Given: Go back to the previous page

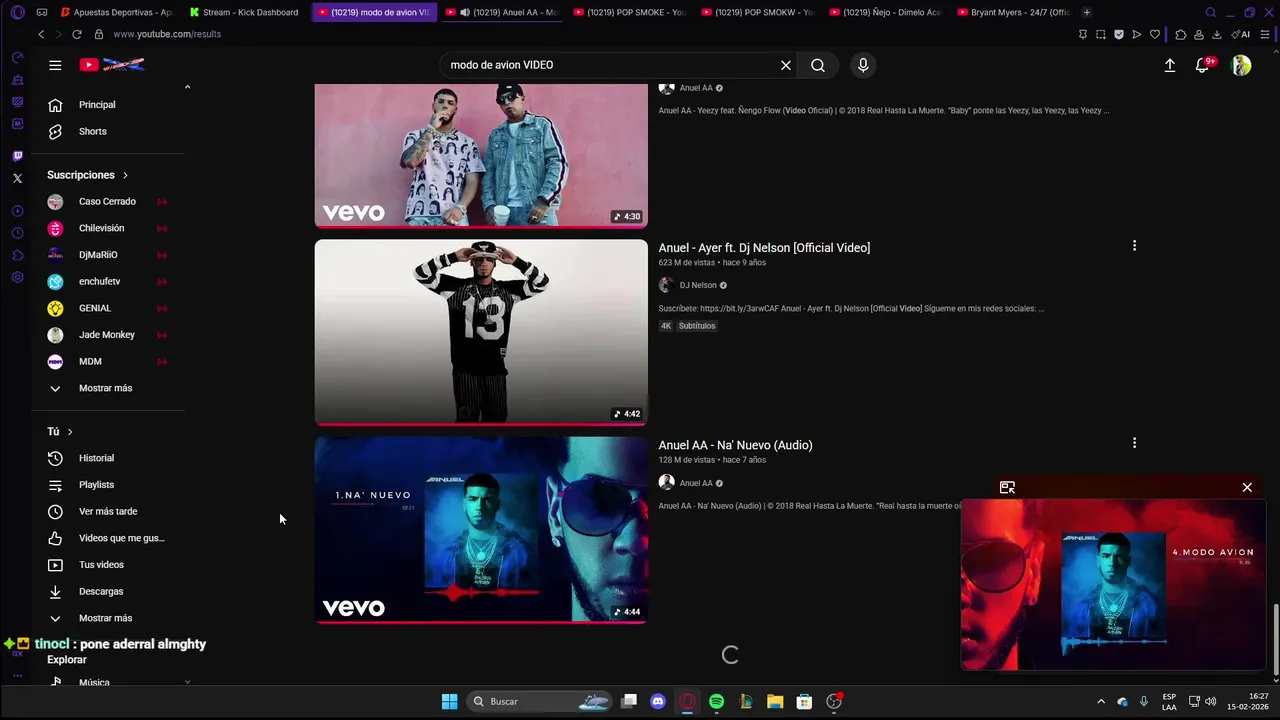Looking at the screenshot, I should point(41,34).
